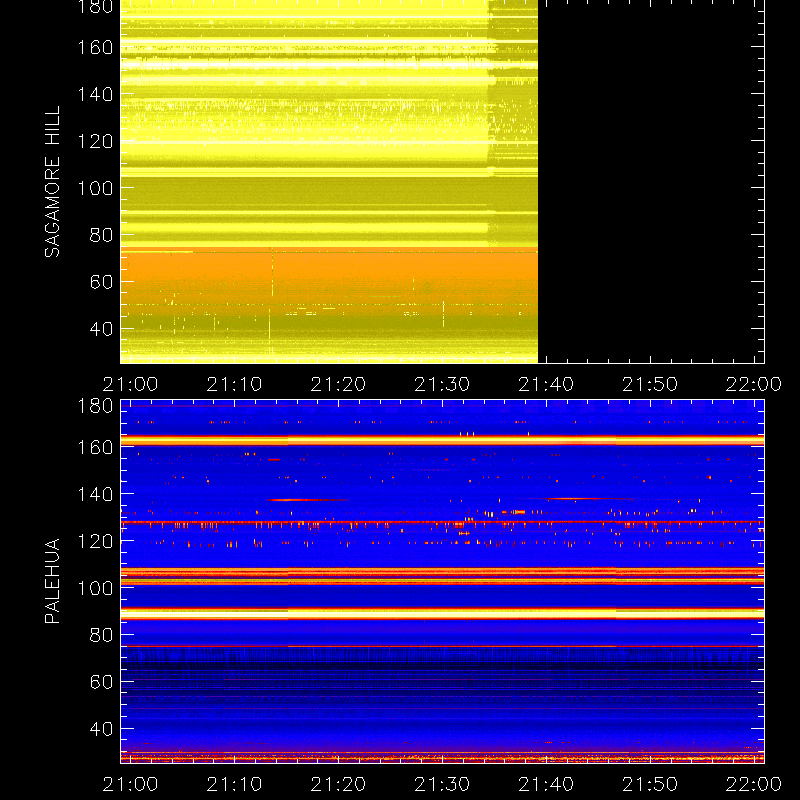Click the bright 88 emission band in Palehua spectrogram
Screen dimensions: 800x800
tap(442, 614)
